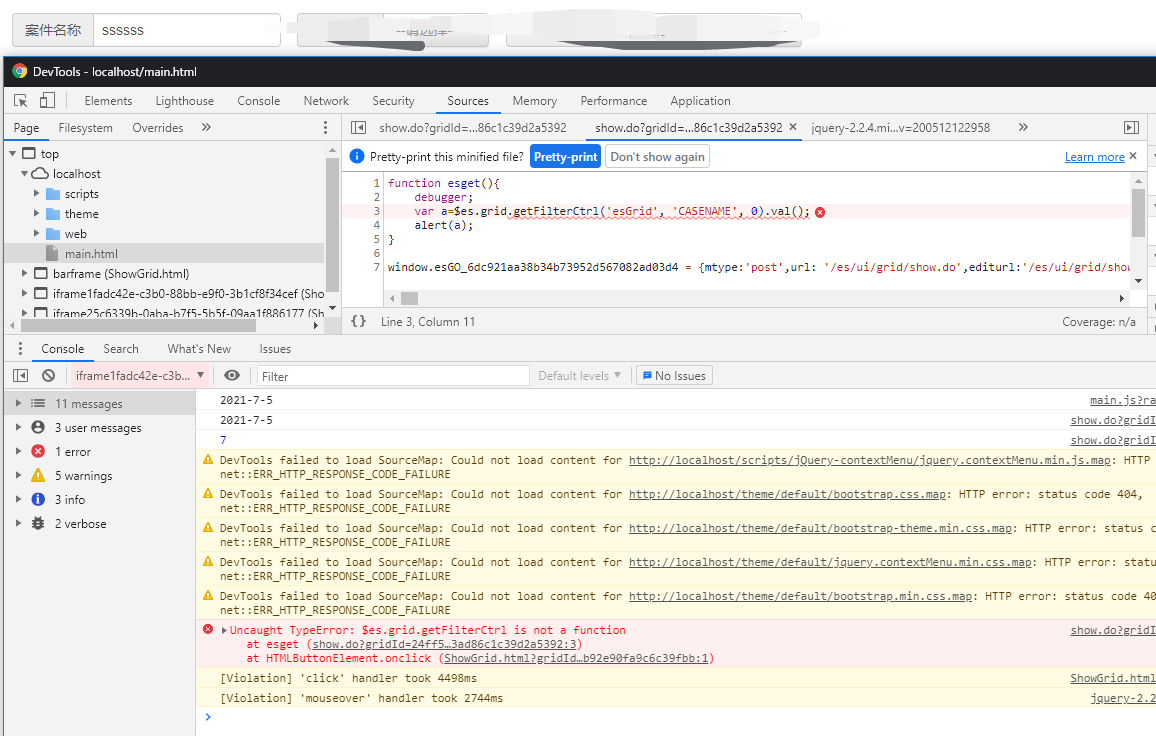Screen dimensions: 1156x736
Task: Open main.html in the file tree
Action: pos(91,254)
